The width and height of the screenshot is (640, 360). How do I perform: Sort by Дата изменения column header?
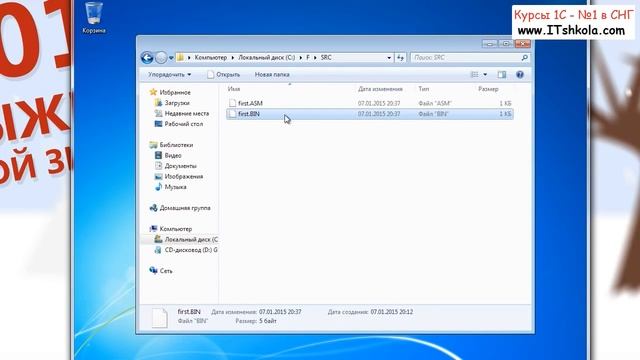coord(380,89)
